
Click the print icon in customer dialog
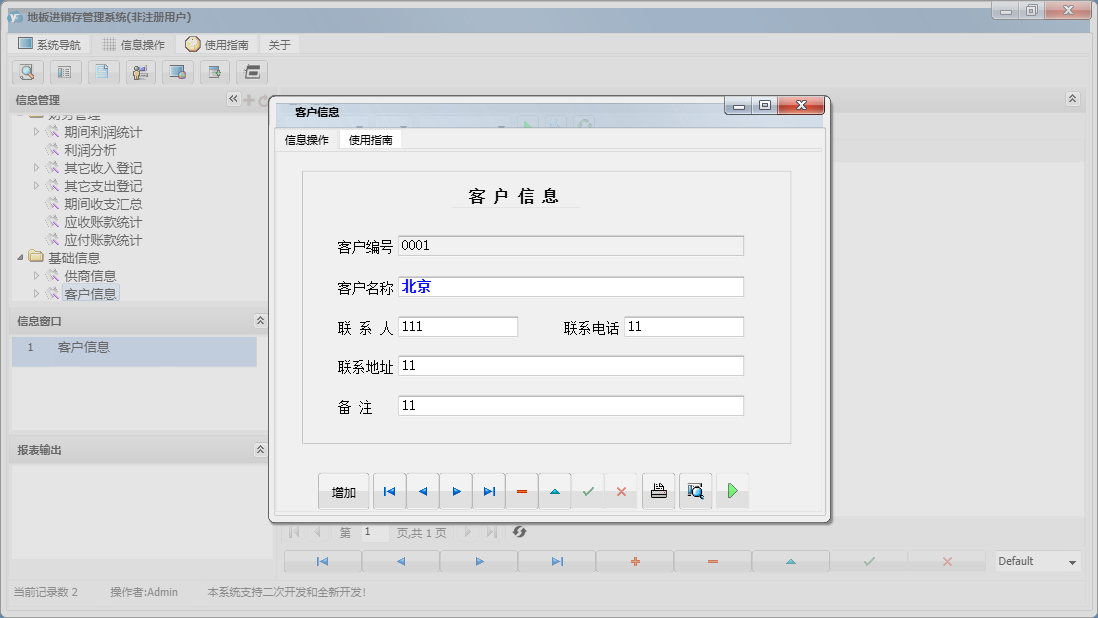coord(658,491)
